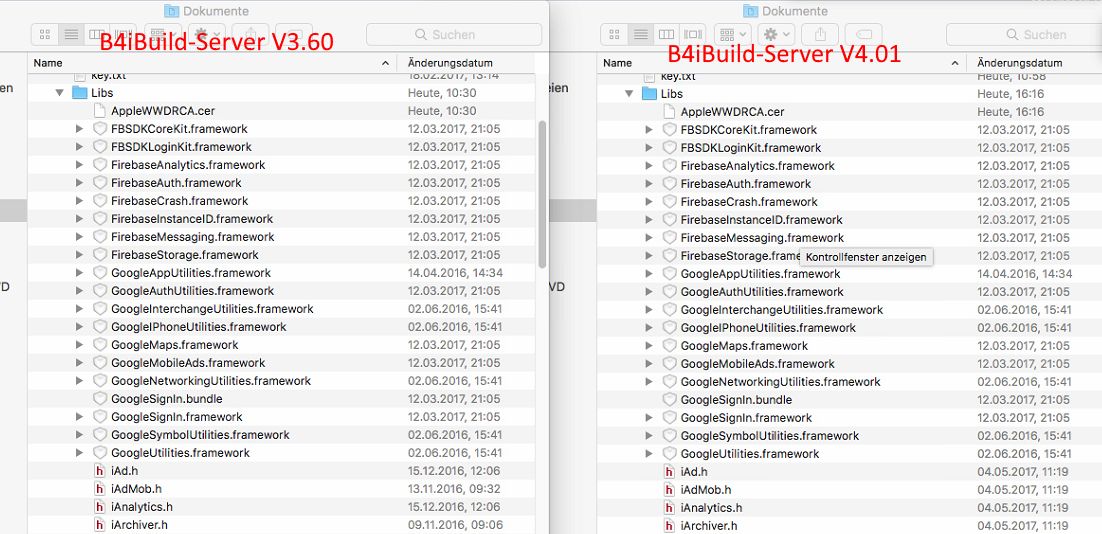The height and width of the screenshot is (534, 1102).
Task: Click FirebaseCrash.framework icon in left window
Action: click(99, 200)
